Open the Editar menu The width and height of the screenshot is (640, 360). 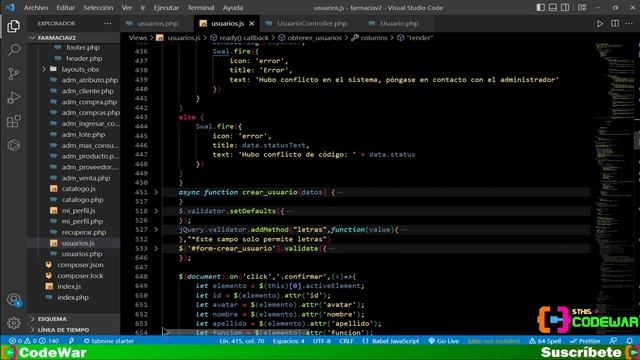point(65,8)
